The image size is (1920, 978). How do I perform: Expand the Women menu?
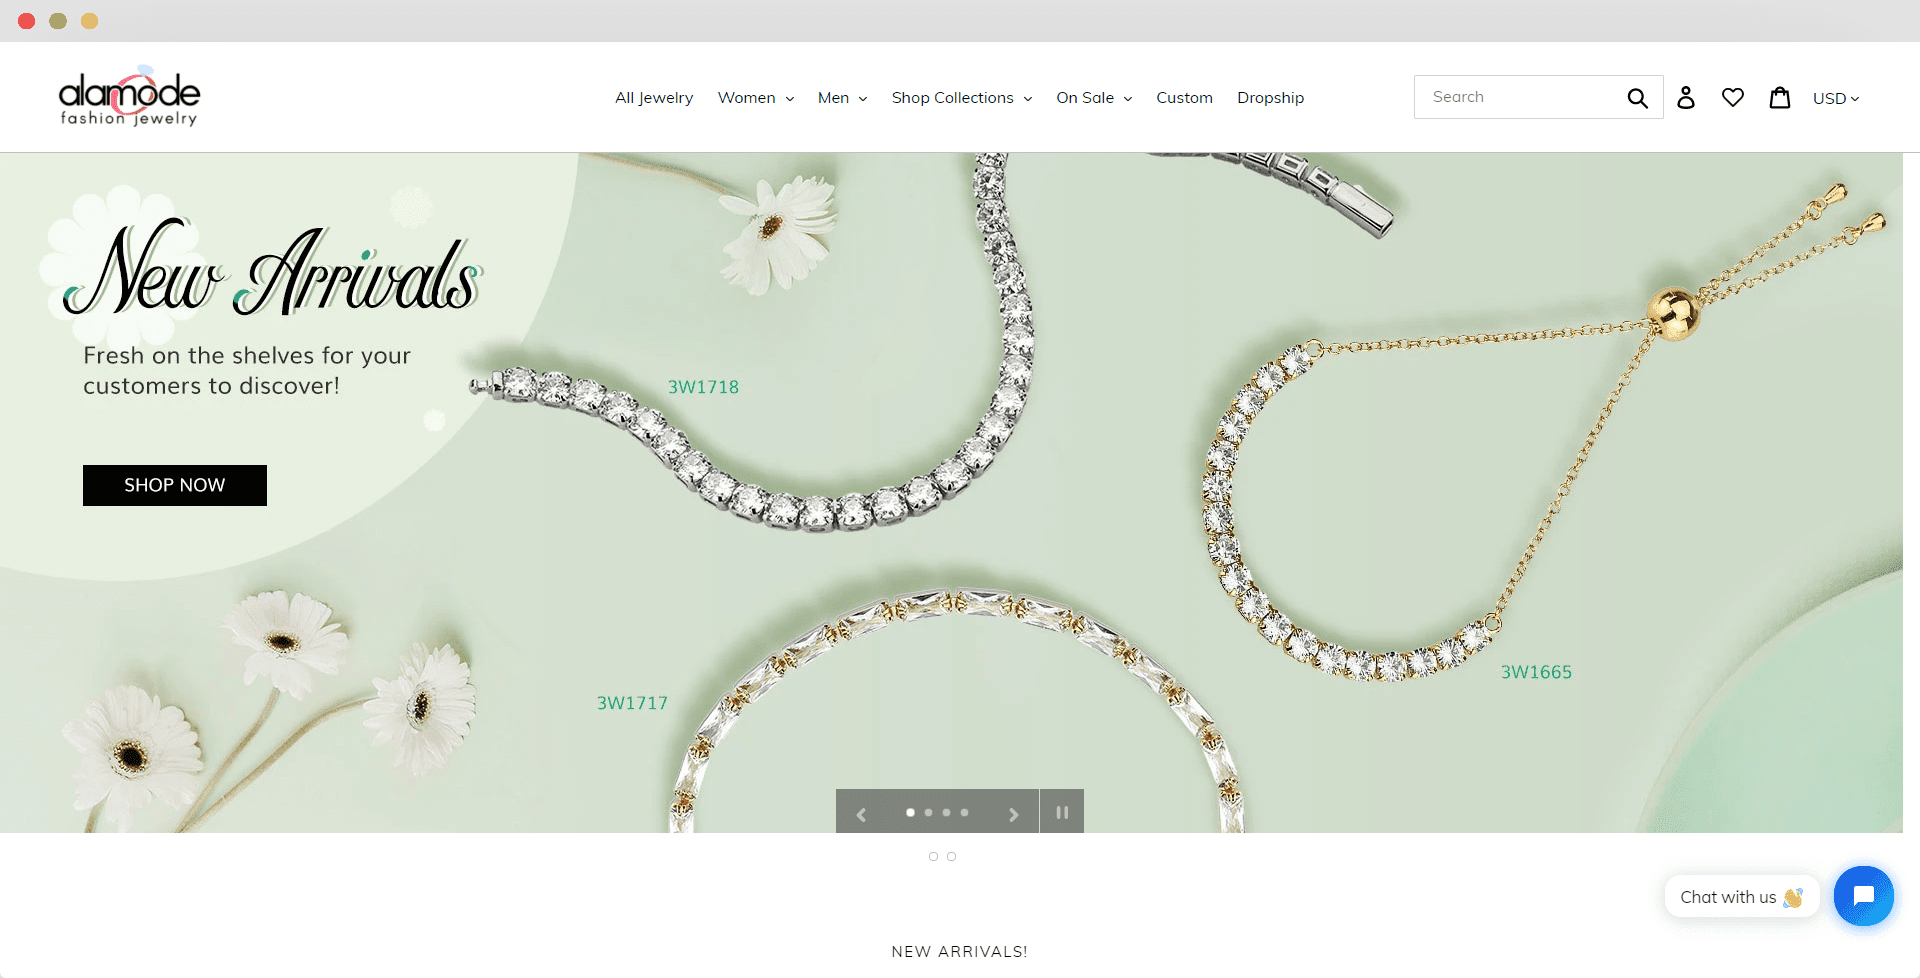point(756,98)
